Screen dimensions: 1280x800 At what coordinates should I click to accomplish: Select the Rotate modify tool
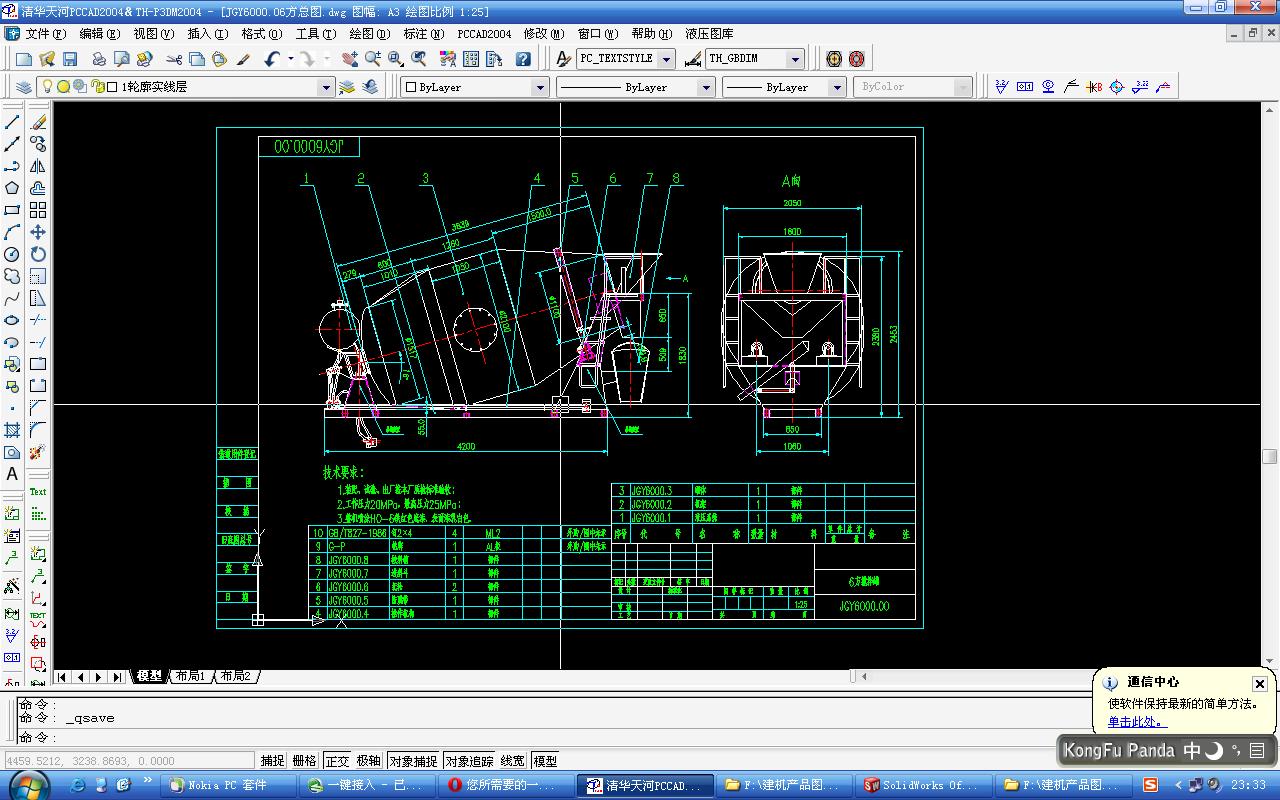click(x=38, y=254)
